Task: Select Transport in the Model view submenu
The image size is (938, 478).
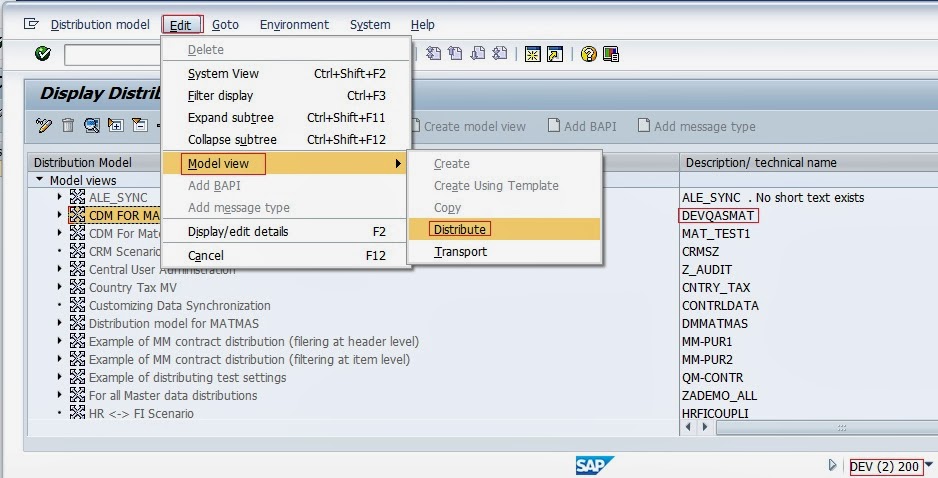Action: click(x=460, y=252)
